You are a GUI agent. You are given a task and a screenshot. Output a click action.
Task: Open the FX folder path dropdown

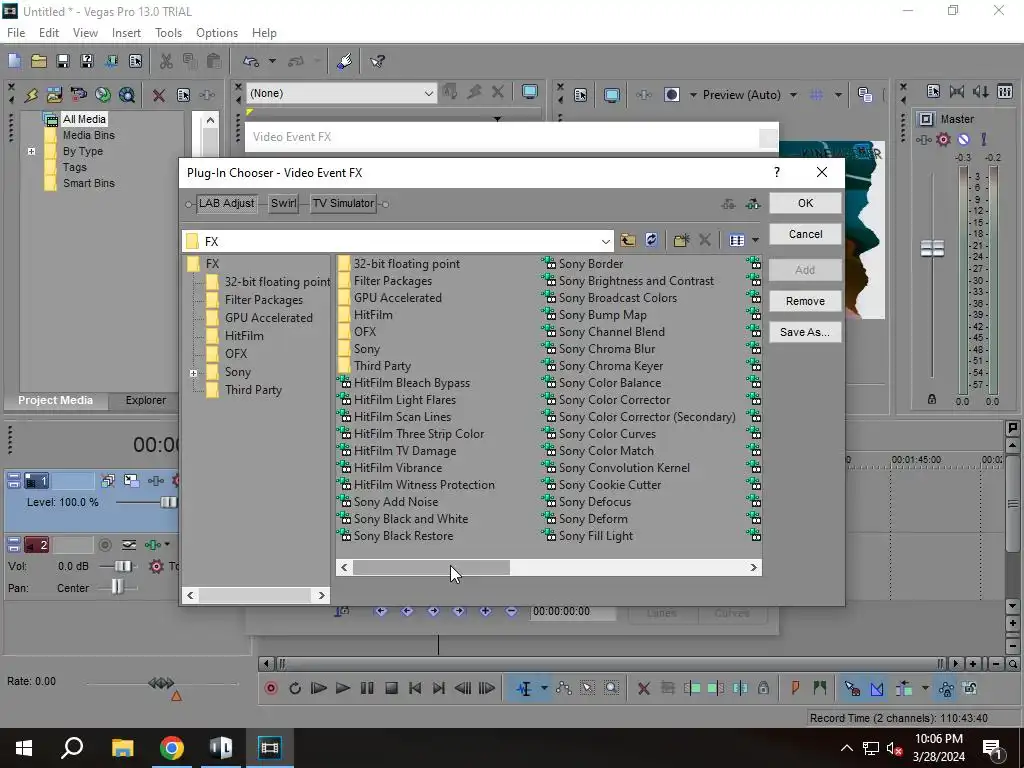[605, 241]
